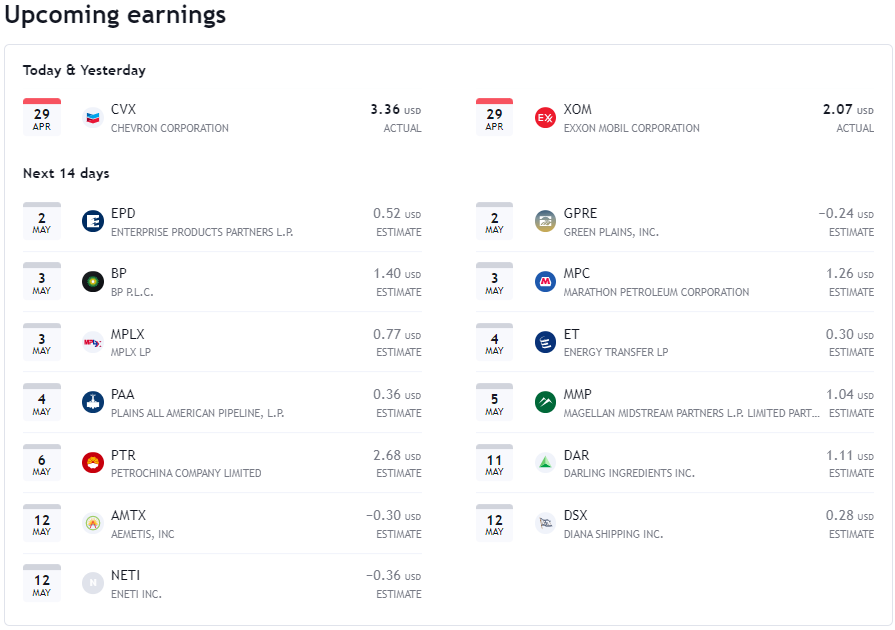Click the 2.07 USD actual value
Screen dimensions: 895x630
click(848, 110)
